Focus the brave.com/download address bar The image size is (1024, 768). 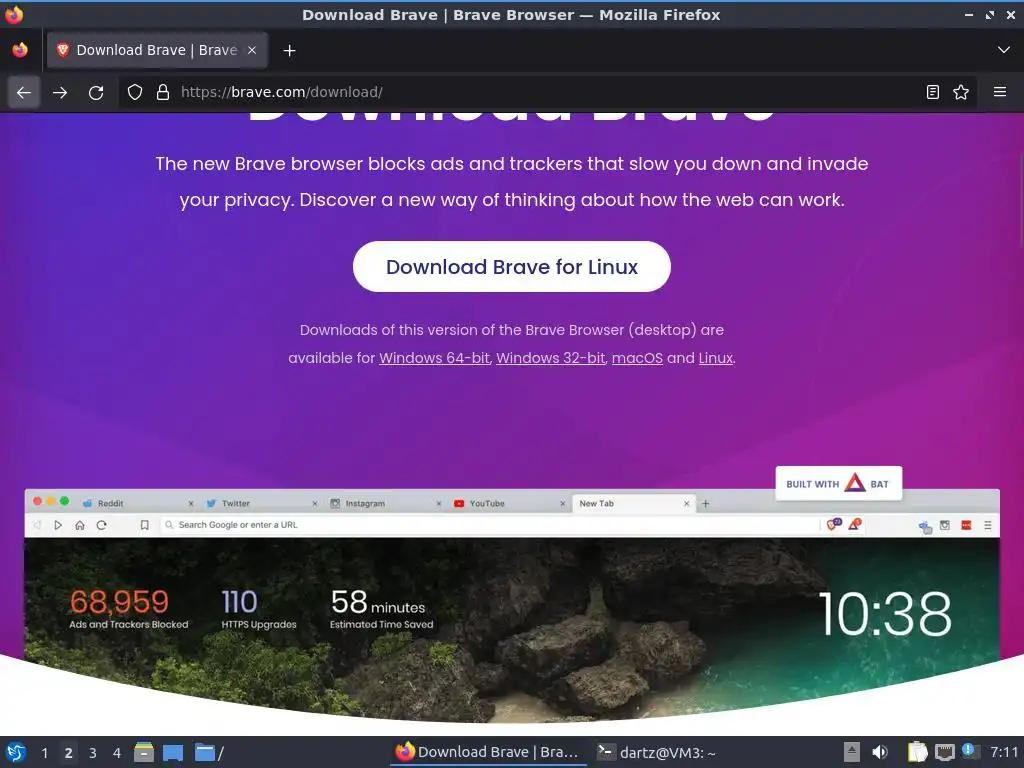point(549,92)
